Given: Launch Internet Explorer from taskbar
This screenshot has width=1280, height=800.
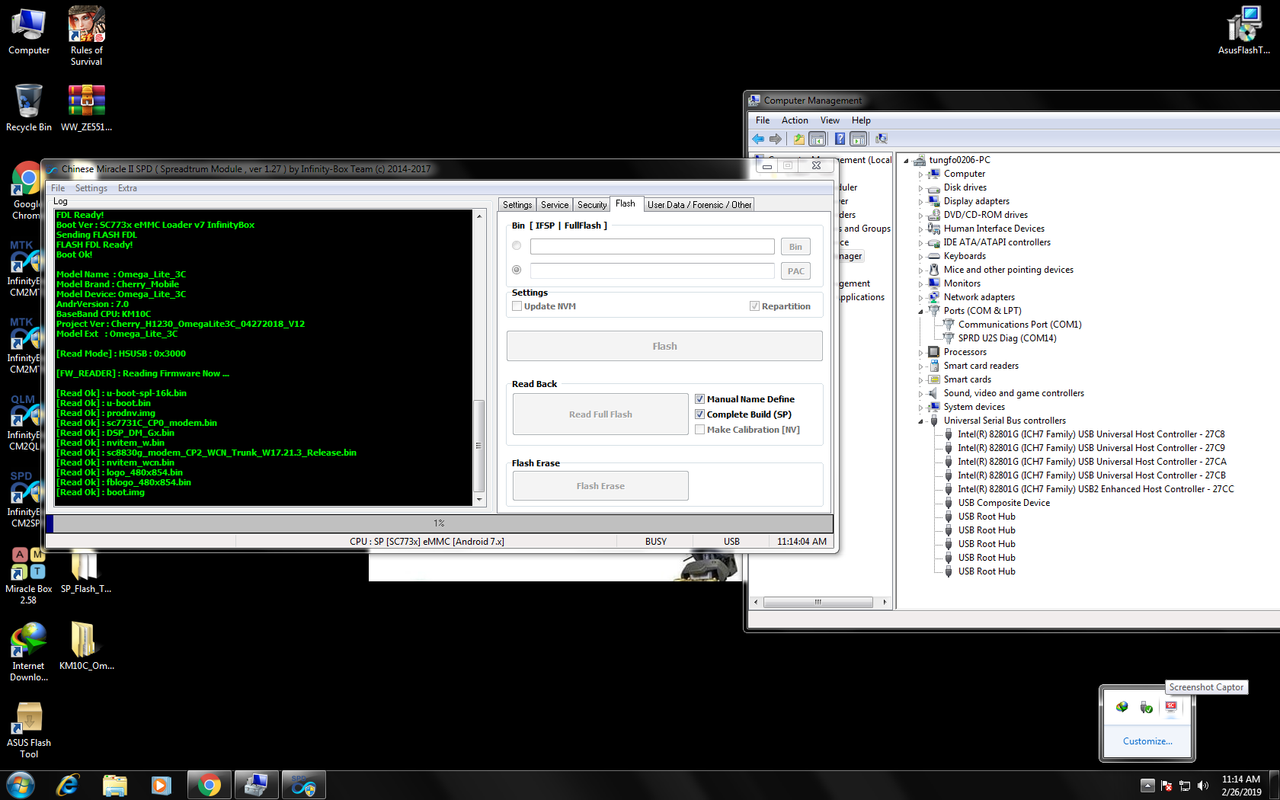Looking at the screenshot, I should (x=68, y=784).
